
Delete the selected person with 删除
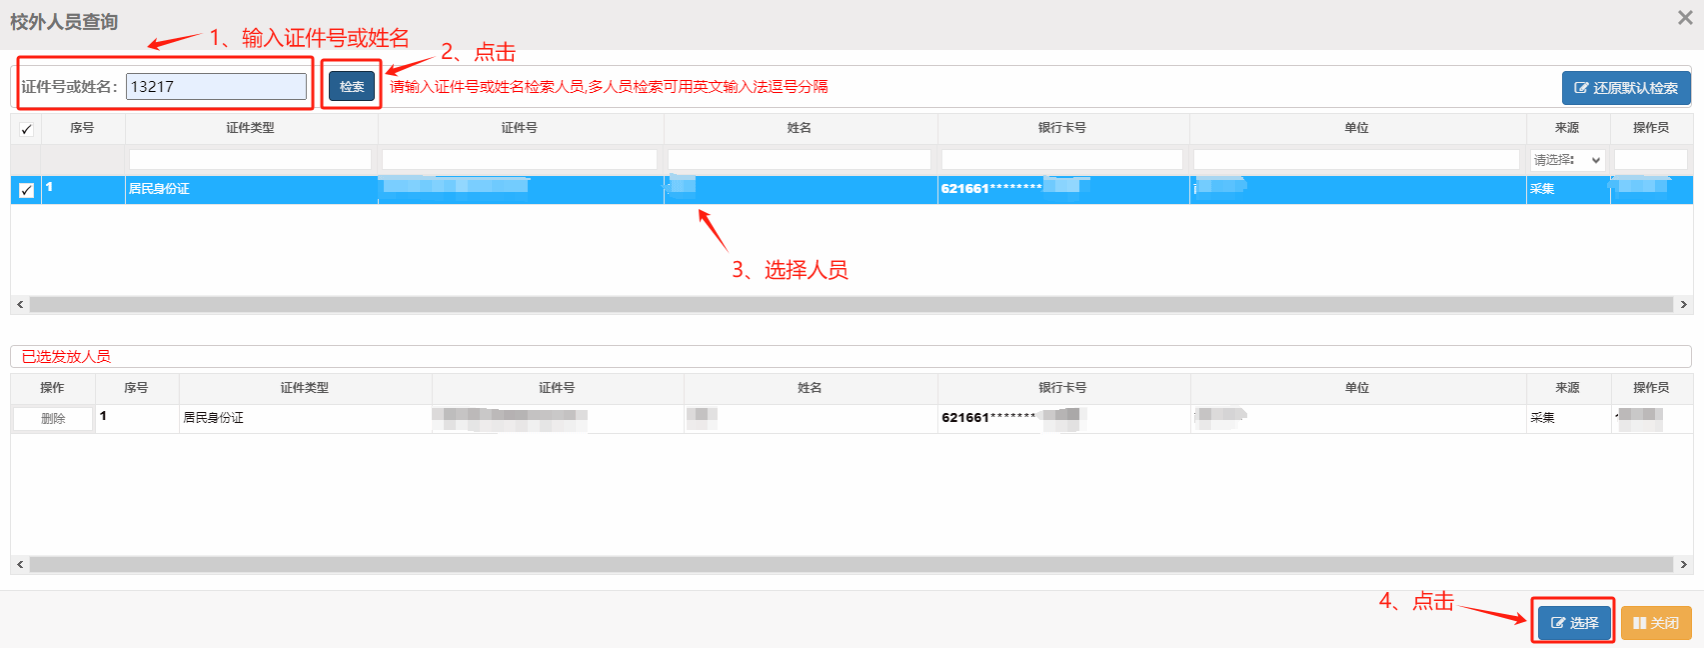53,419
